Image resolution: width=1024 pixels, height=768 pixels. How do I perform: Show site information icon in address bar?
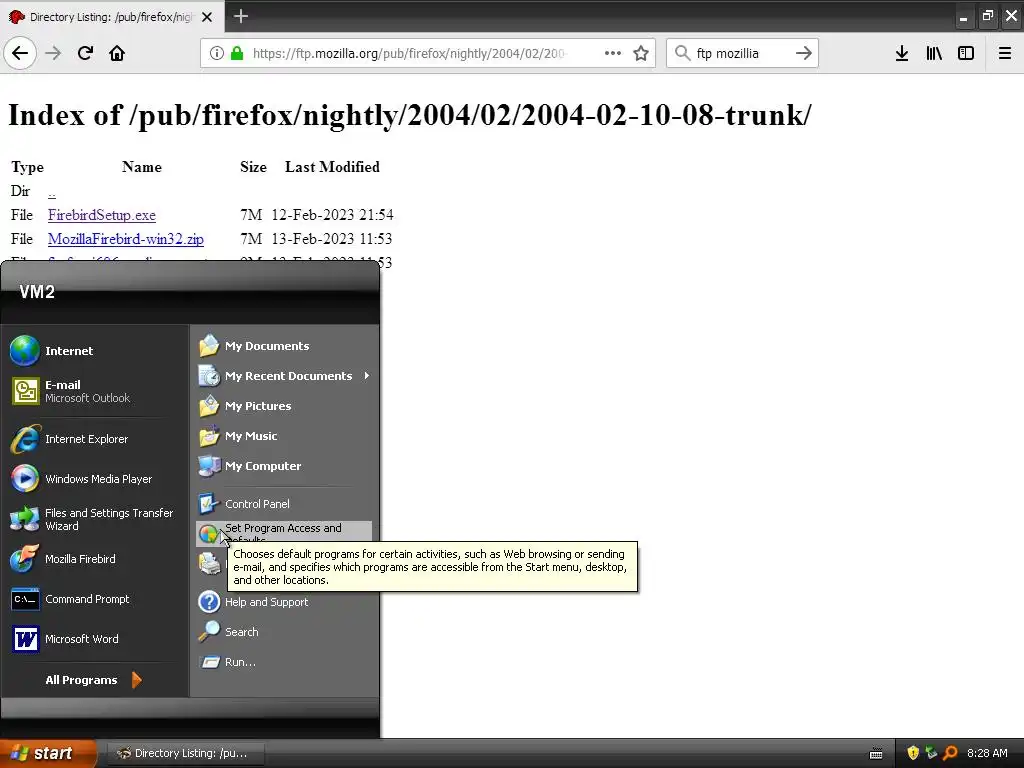[216, 53]
